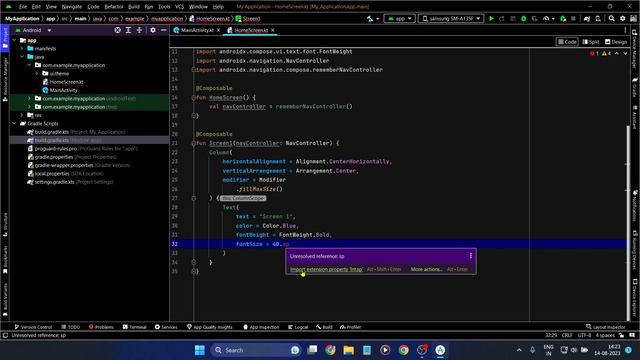
Task: Open Android Studio icon in taskbar
Action: click(440, 350)
